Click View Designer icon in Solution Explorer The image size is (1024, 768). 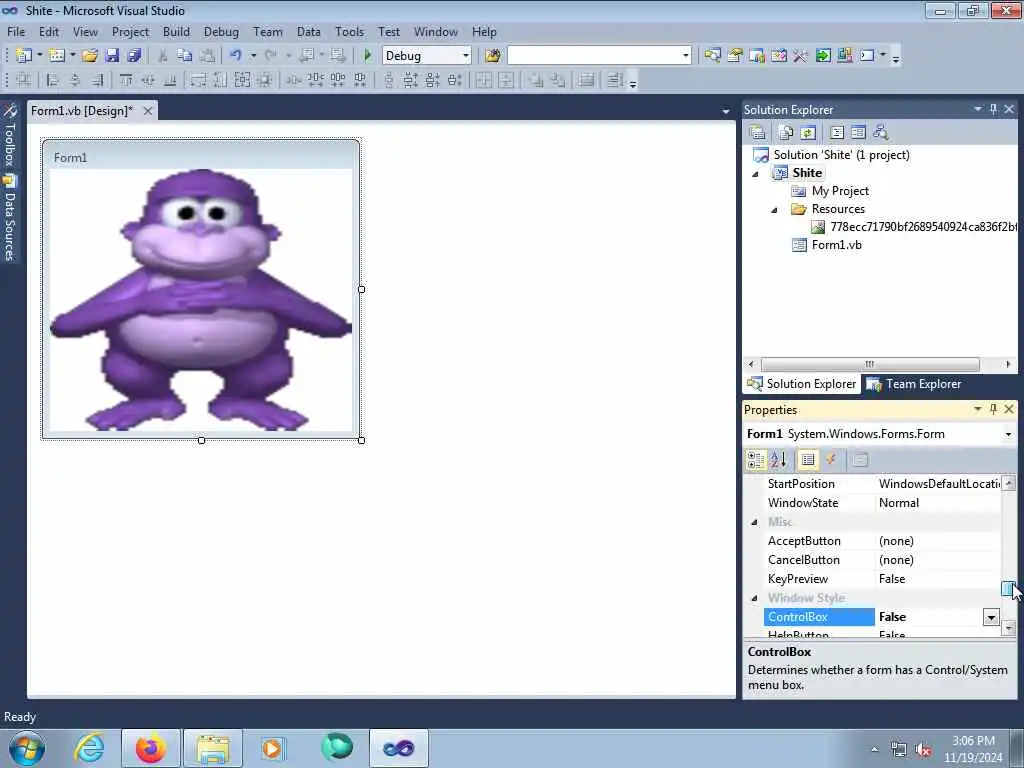coord(858,133)
